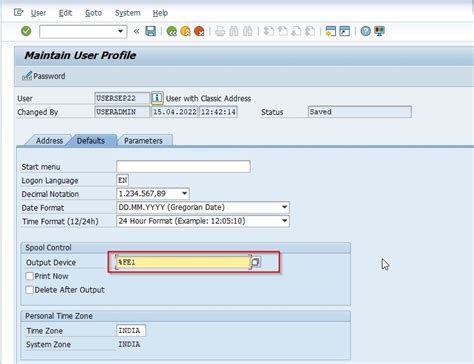Image resolution: width=474 pixels, height=364 pixels.
Task: Click the Previous Page icon
Action: coord(283,32)
